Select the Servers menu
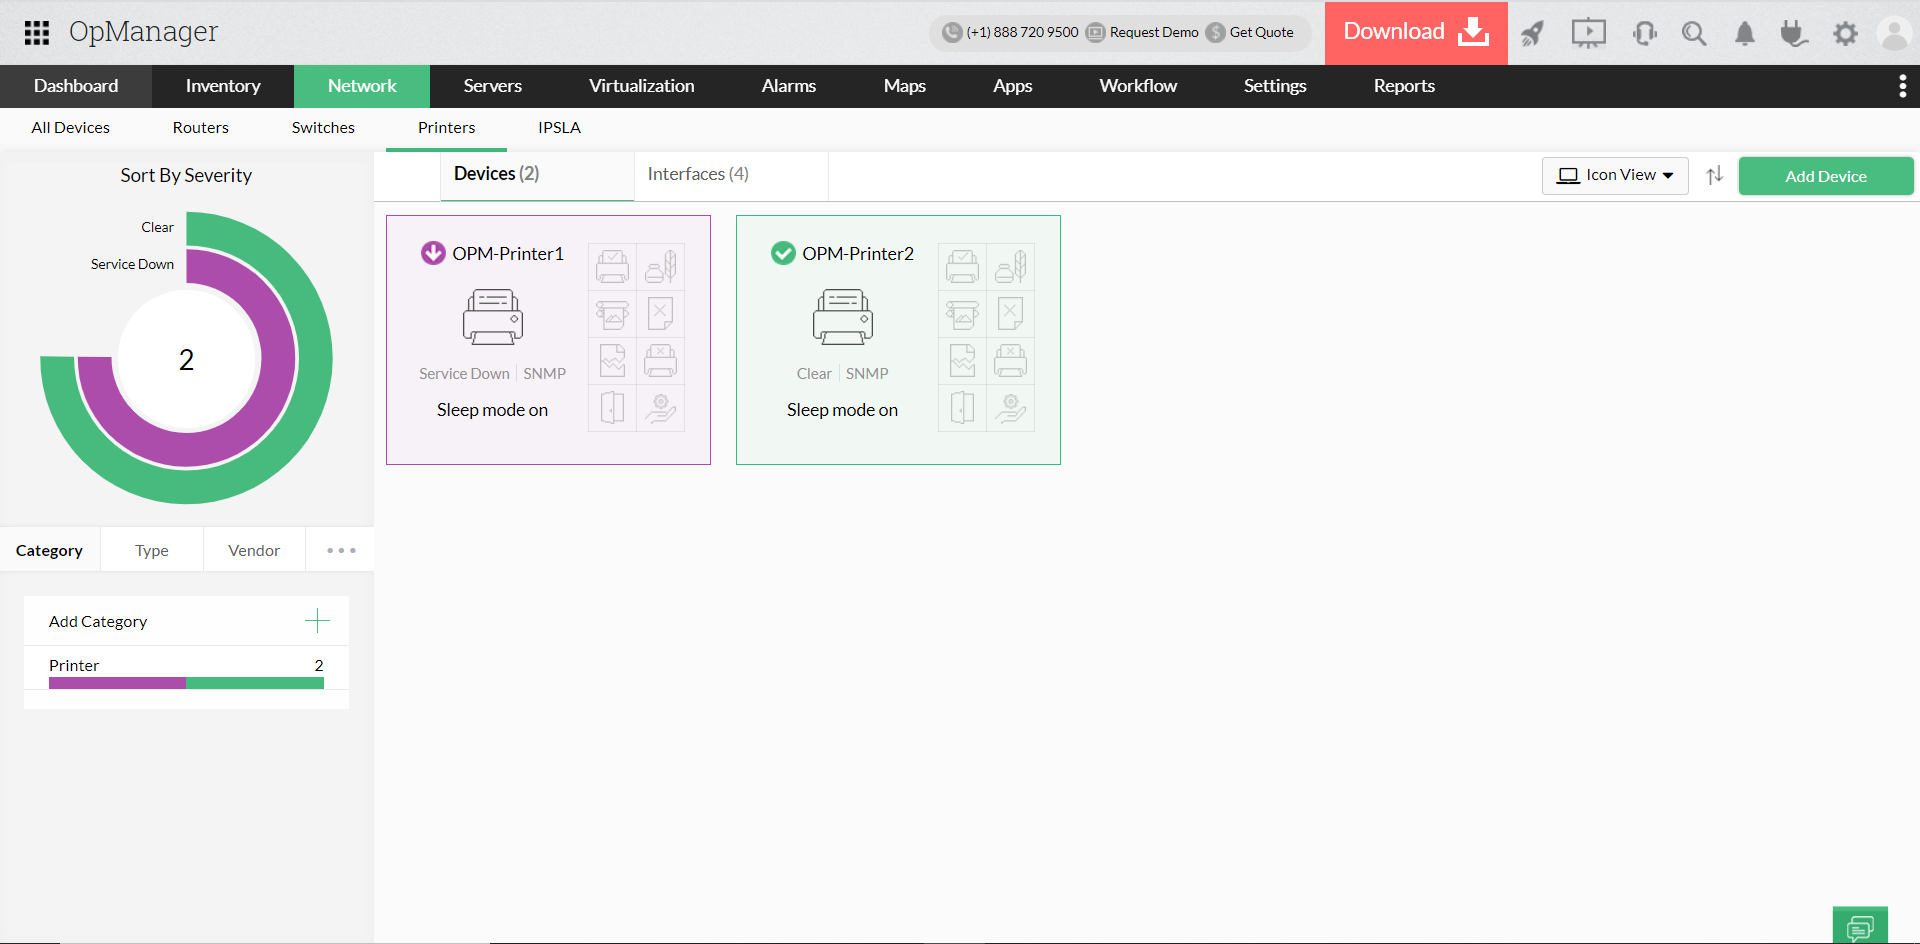Screen dimensions: 1920x944 coord(493,87)
